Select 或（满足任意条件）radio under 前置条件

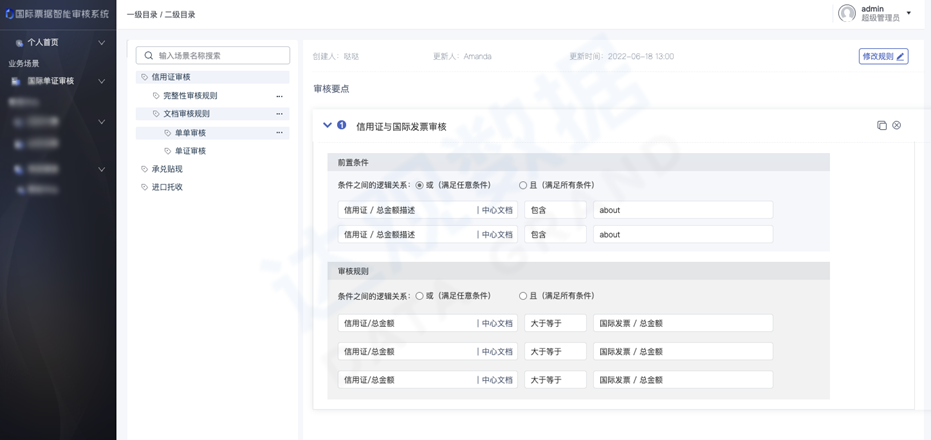pos(419,185)
